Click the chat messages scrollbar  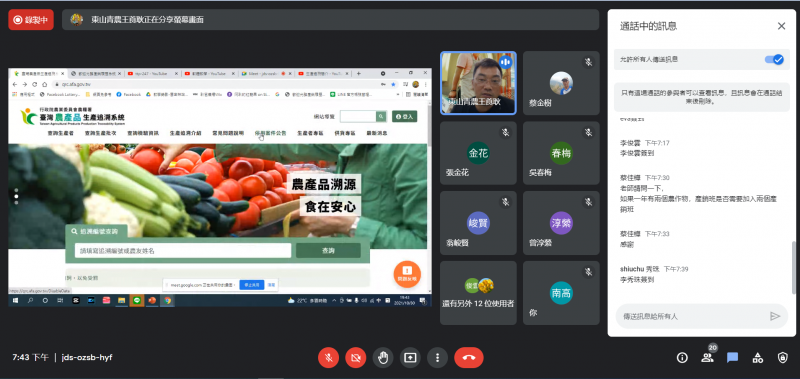coord(793,268)
